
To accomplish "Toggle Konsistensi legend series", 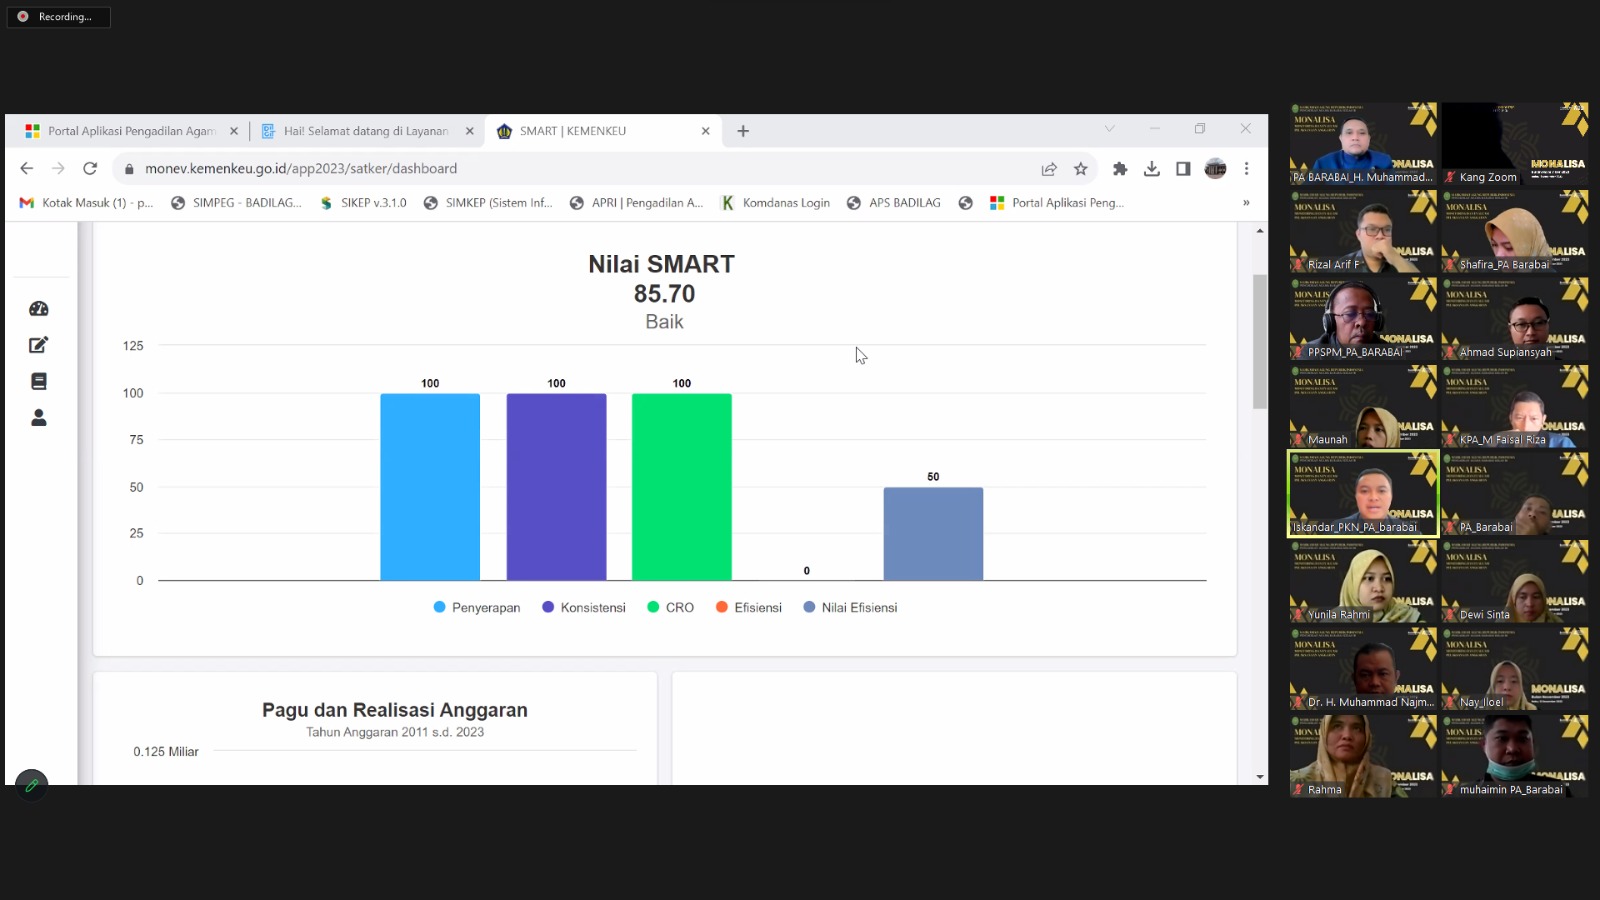I will coord(583,608).
